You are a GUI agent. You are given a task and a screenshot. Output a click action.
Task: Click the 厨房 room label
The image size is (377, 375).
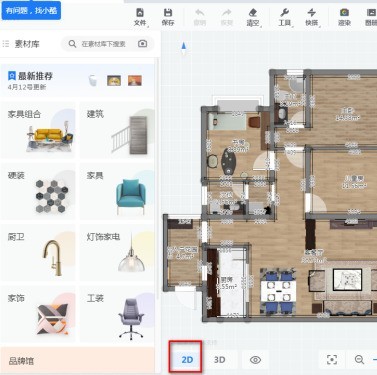pos(227,280)
